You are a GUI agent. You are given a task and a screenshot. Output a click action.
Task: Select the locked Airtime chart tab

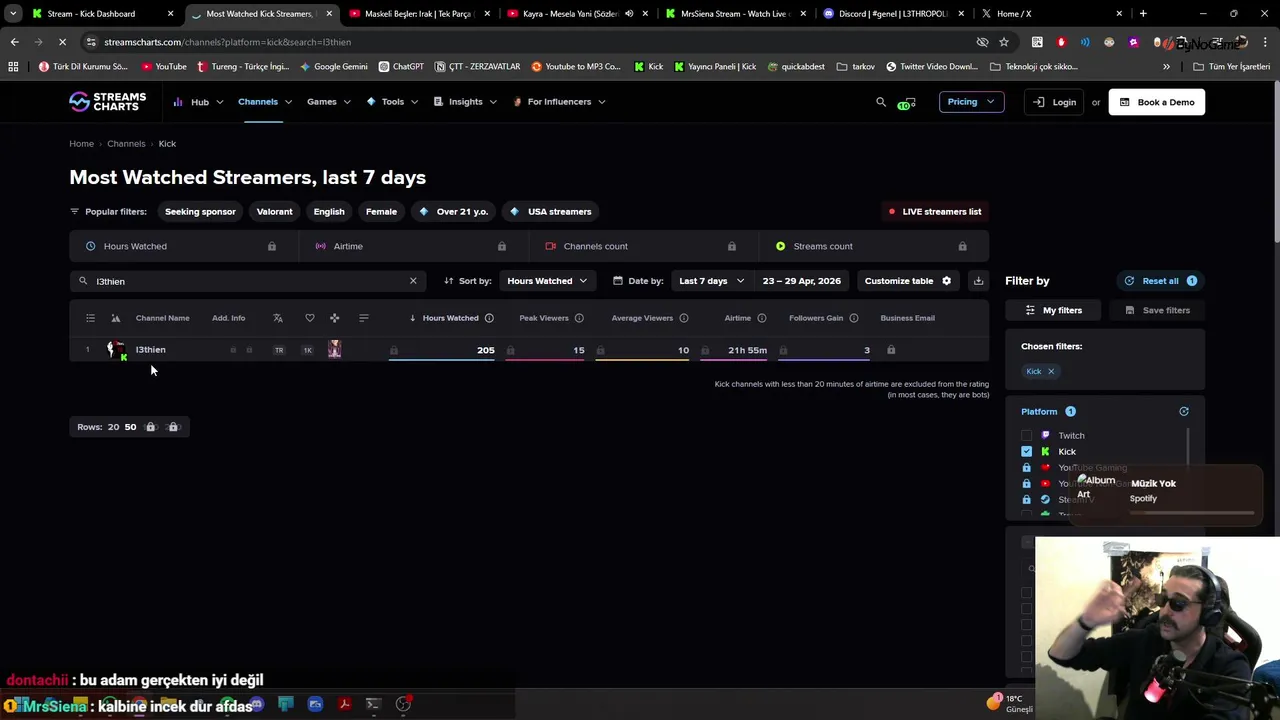tap(413, 246)
